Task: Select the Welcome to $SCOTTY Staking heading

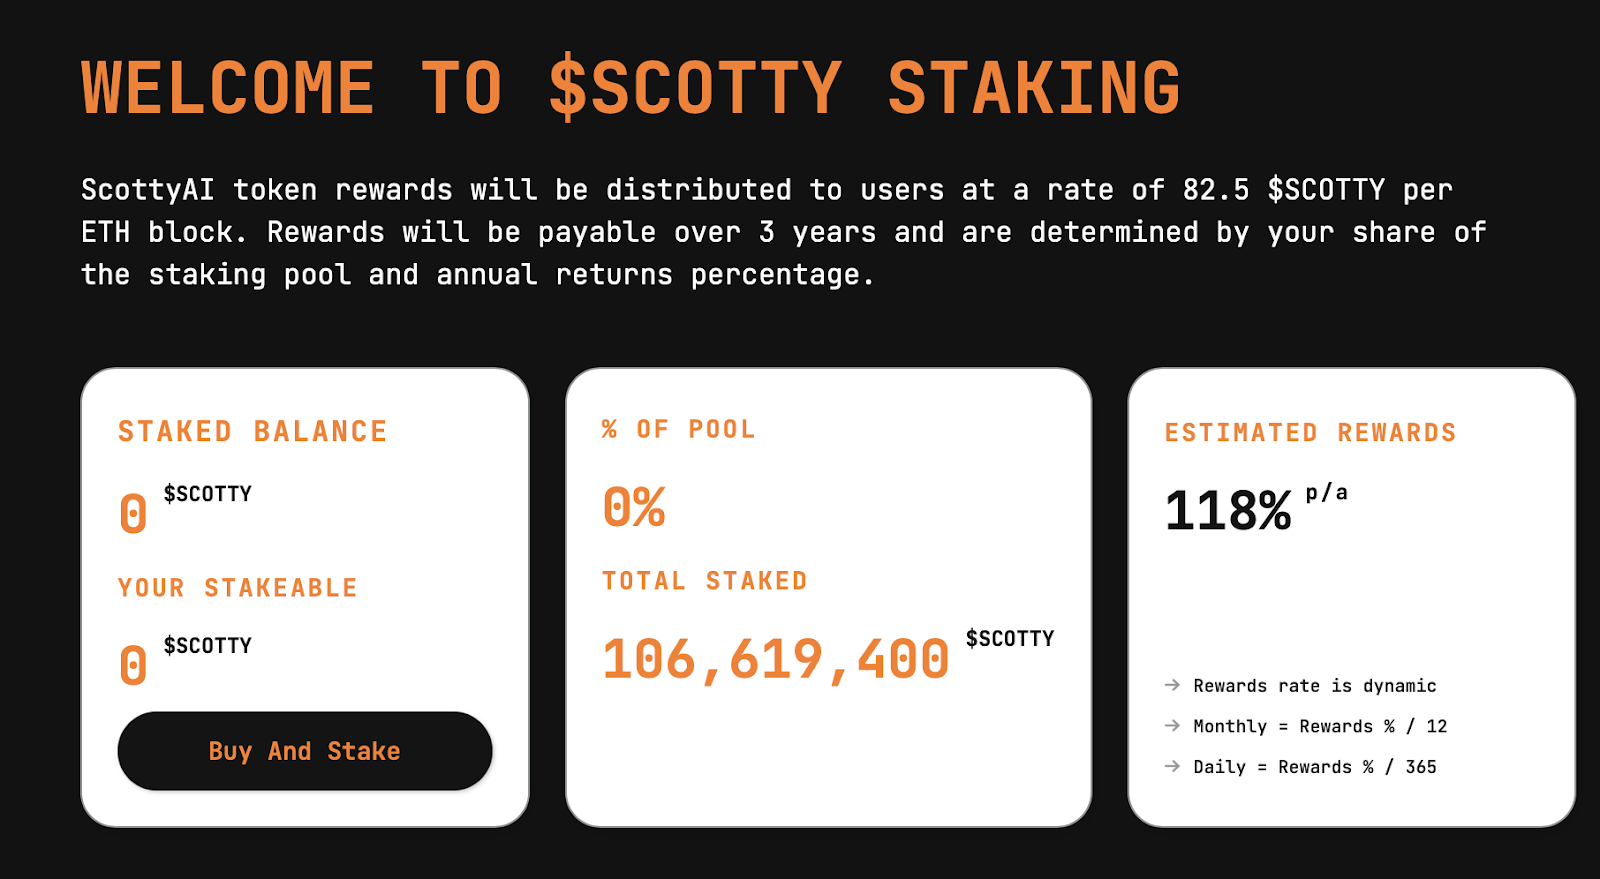Action: [x=631, y=88]
